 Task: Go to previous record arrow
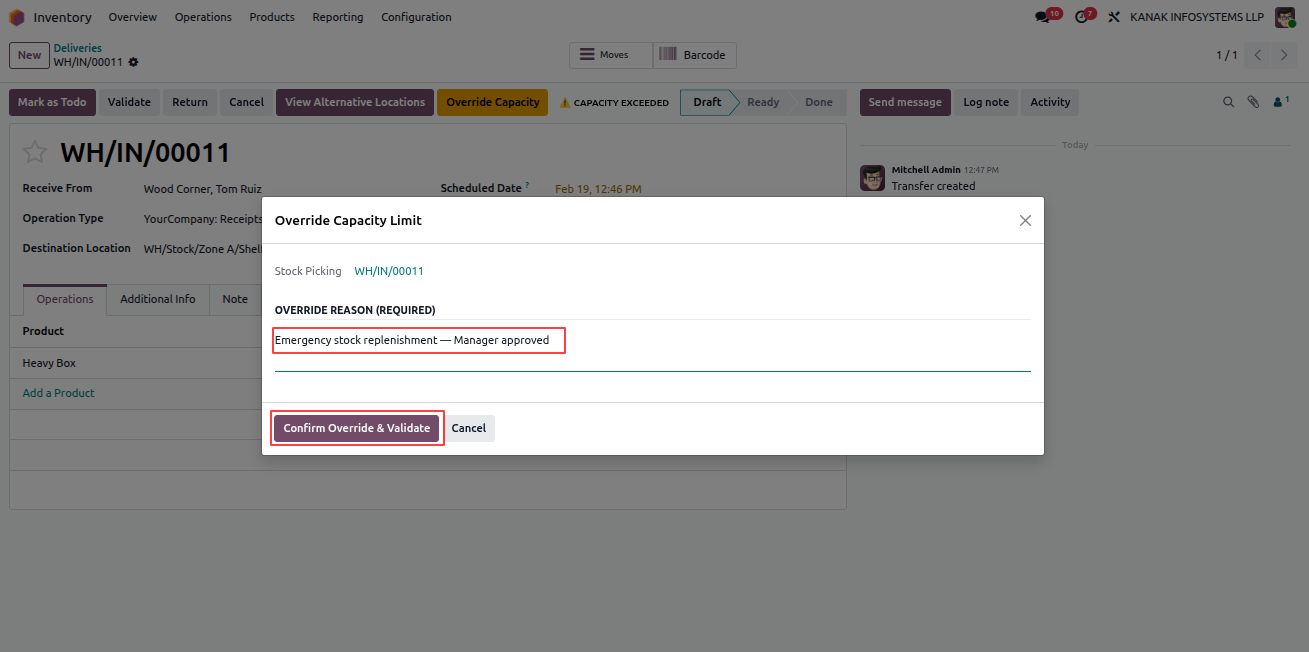click(1258, 55)
